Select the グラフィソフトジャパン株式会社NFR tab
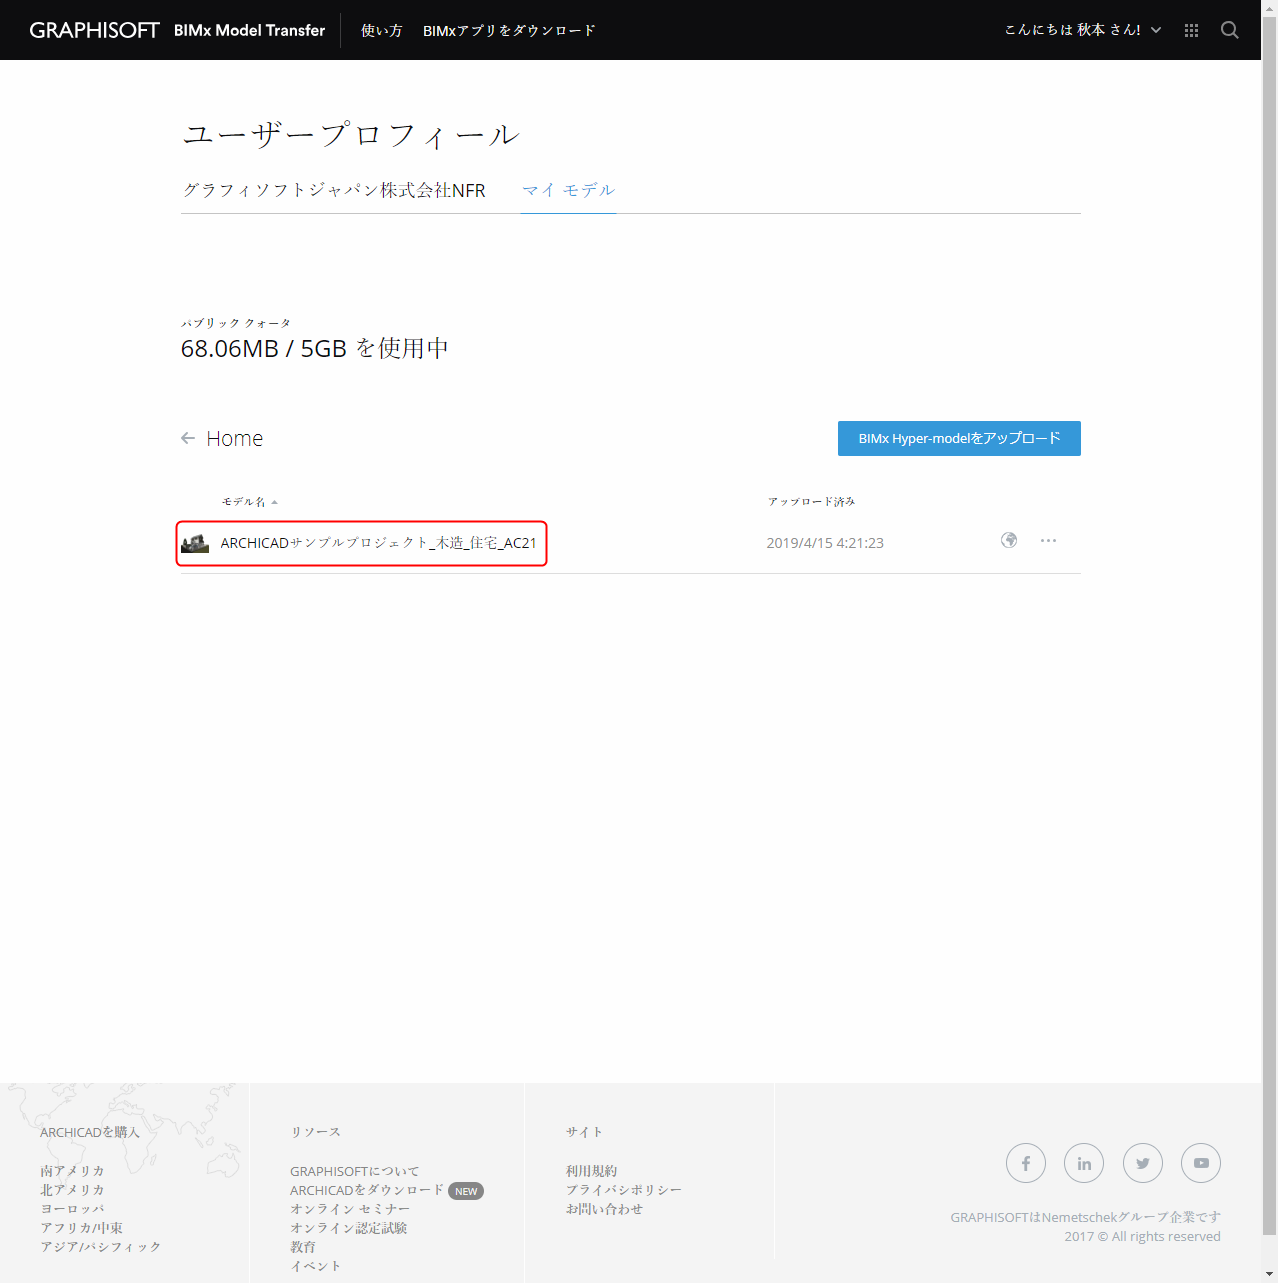Screen dimensions: 1278x1283 334,190
